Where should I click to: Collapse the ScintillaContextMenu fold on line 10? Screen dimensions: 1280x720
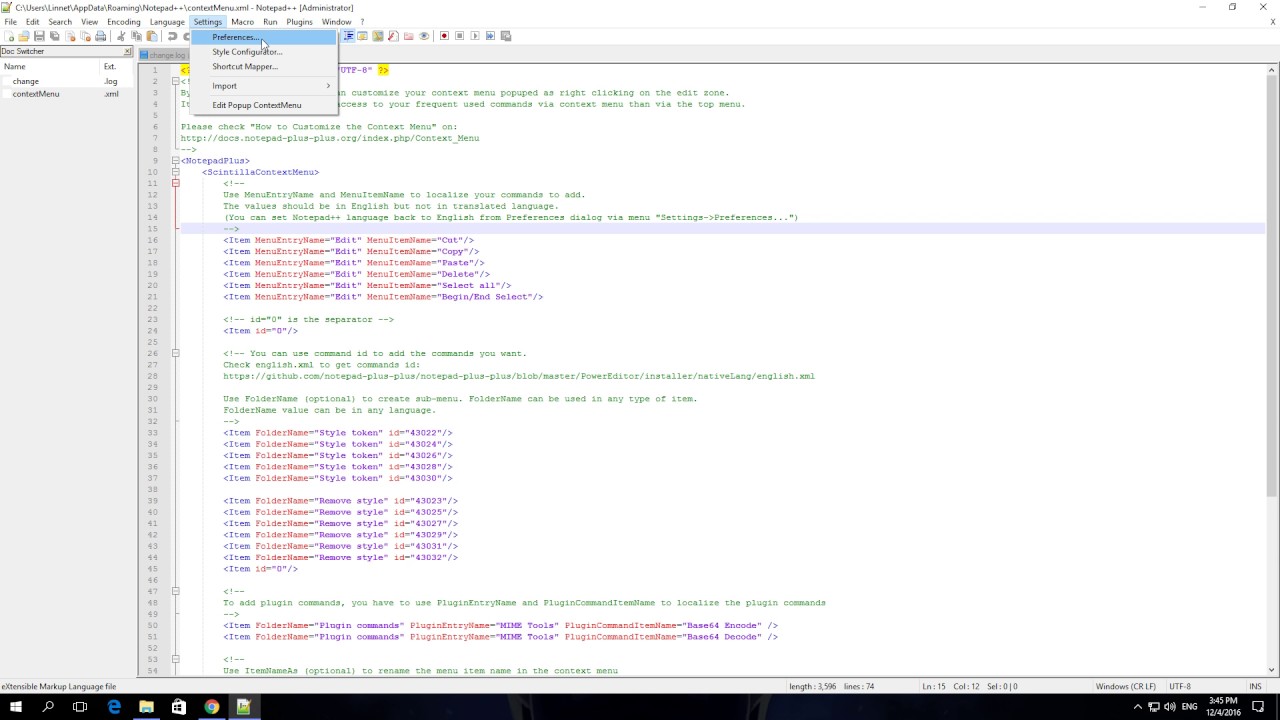175,172
